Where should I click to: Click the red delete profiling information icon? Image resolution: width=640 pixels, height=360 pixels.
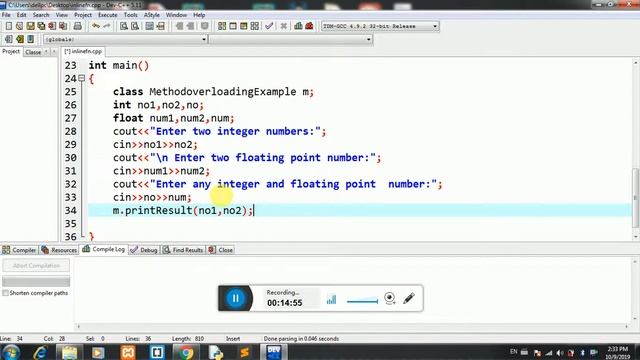(309, 26)
